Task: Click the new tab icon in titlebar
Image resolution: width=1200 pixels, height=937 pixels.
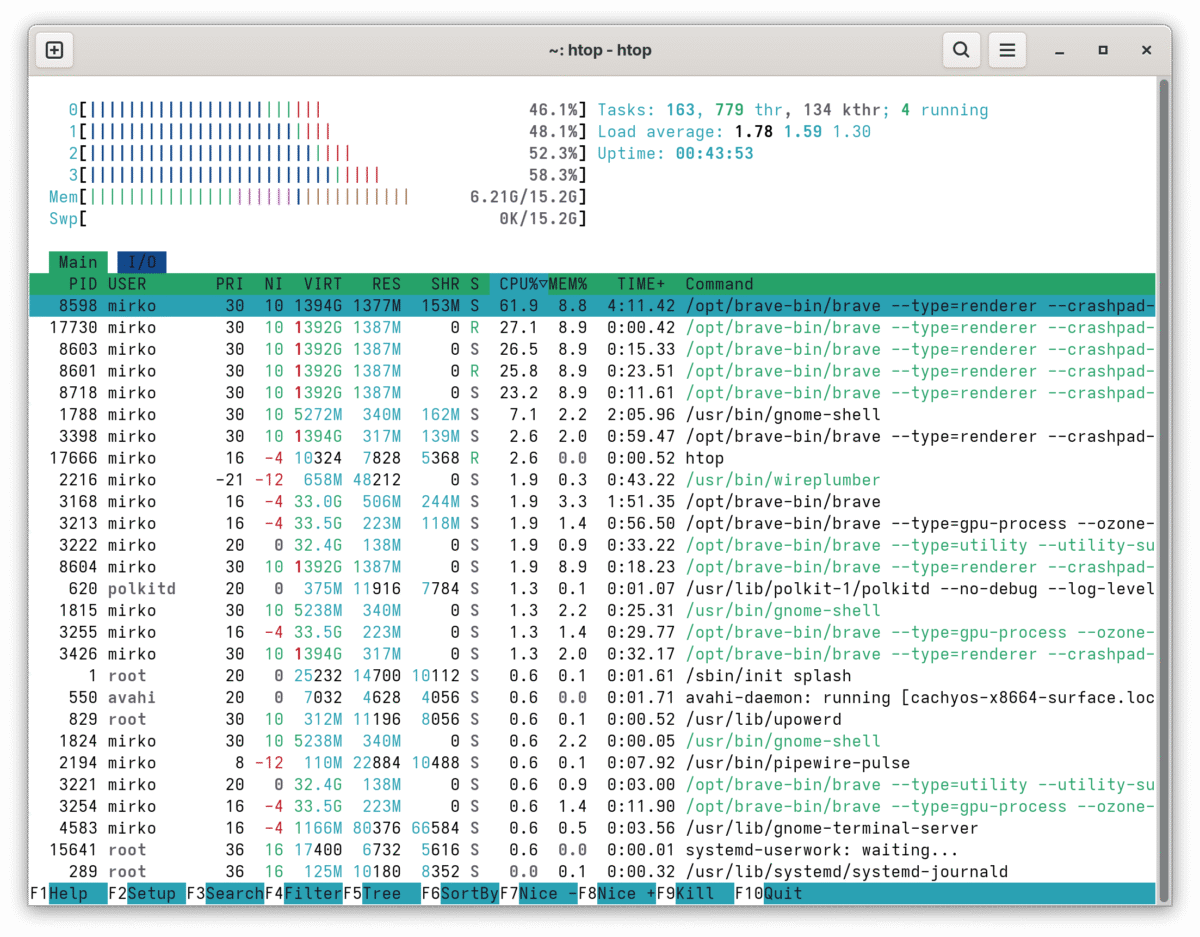Action: [55, 50]
